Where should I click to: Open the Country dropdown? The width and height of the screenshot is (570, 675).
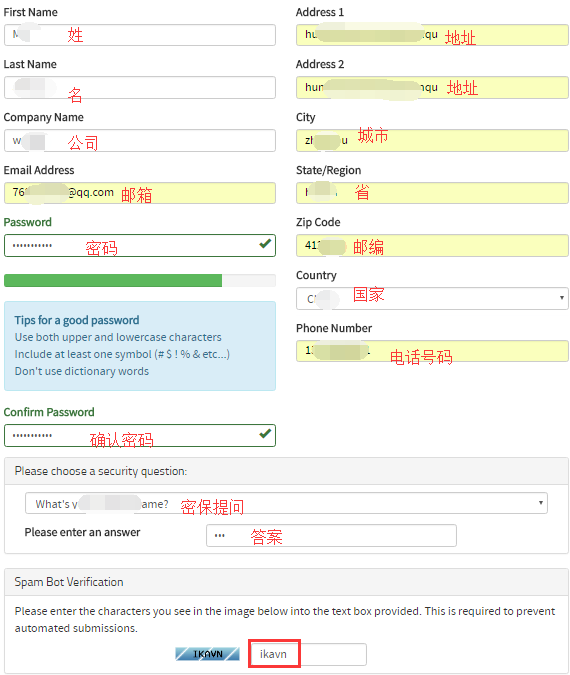[x=432, y=298]
